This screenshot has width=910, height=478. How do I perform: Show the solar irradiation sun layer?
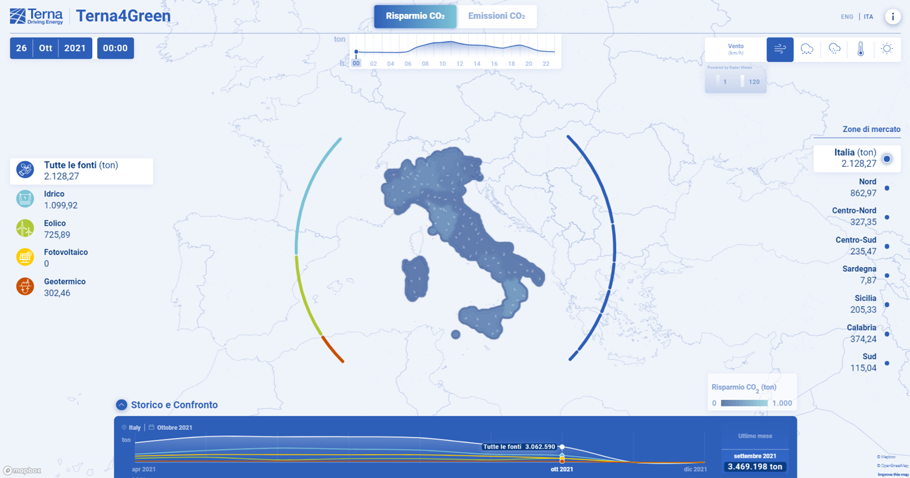(x=887, y=49)
